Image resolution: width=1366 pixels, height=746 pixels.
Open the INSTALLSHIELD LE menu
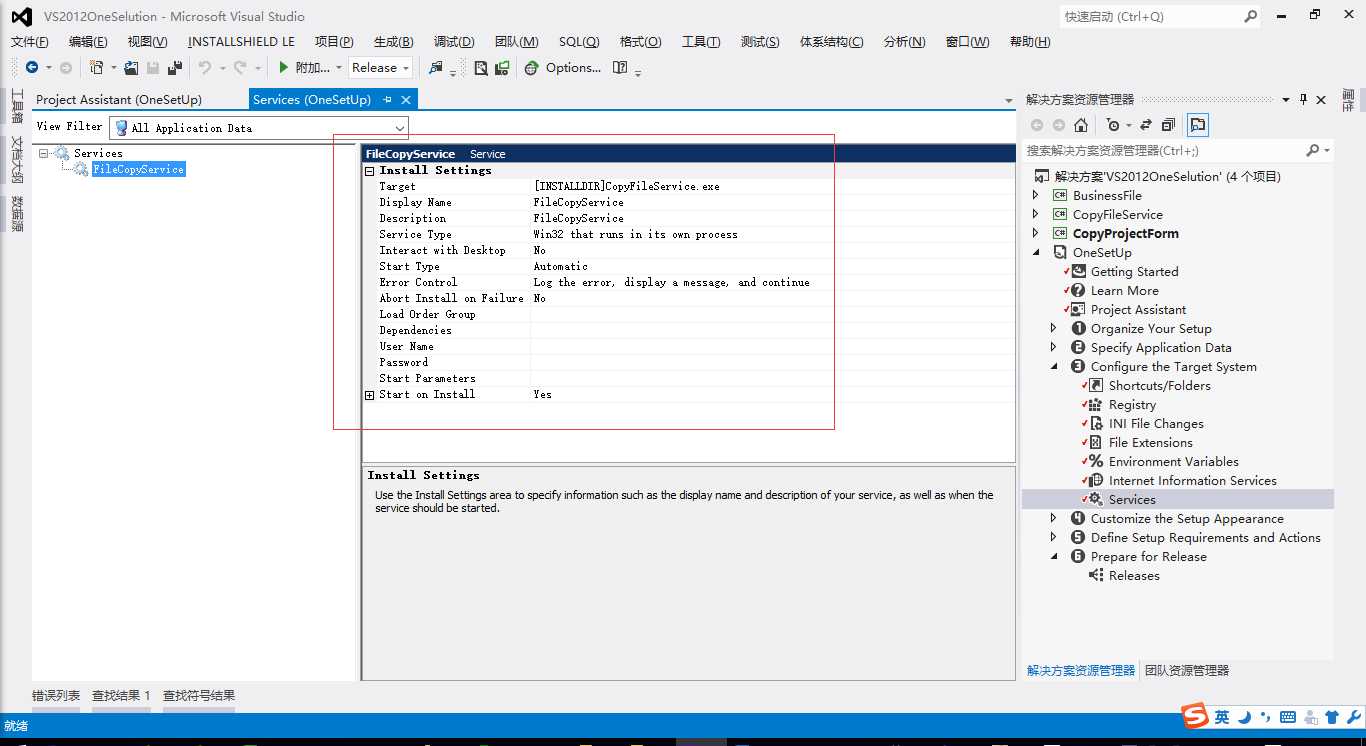click(x=241, y=42)
